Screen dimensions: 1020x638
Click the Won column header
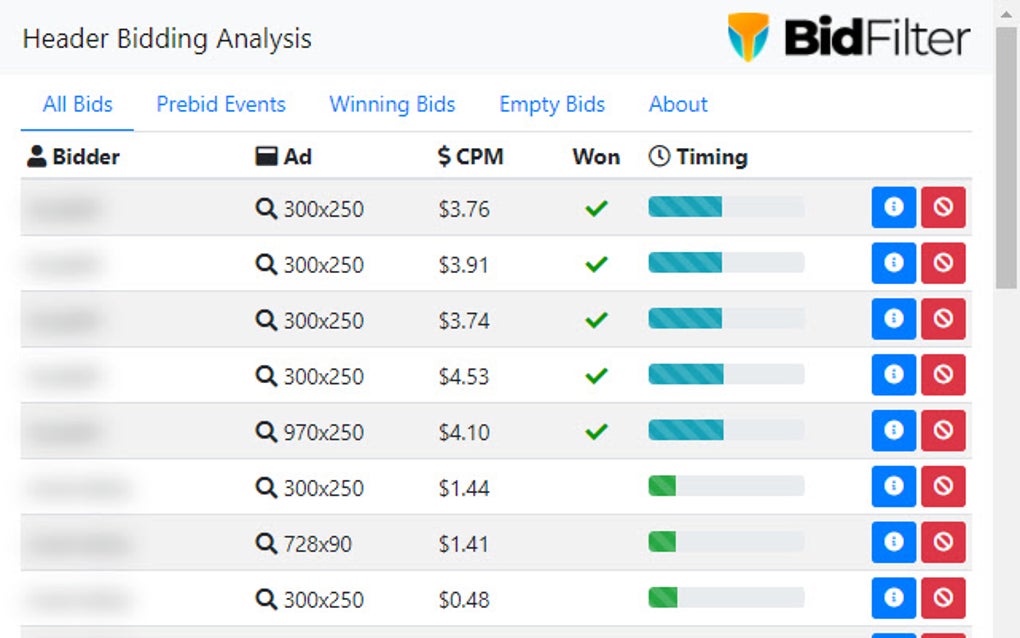tap(596, 156)
